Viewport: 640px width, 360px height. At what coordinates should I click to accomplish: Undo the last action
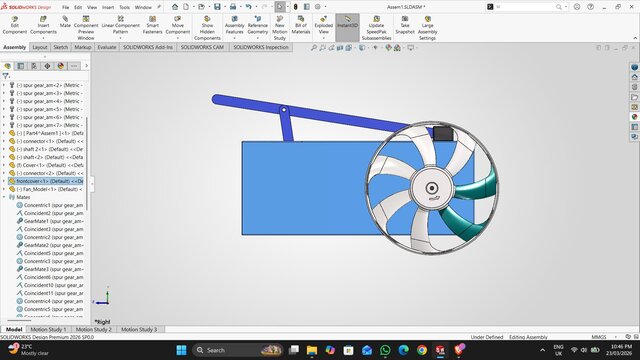(x=248, y=7)
